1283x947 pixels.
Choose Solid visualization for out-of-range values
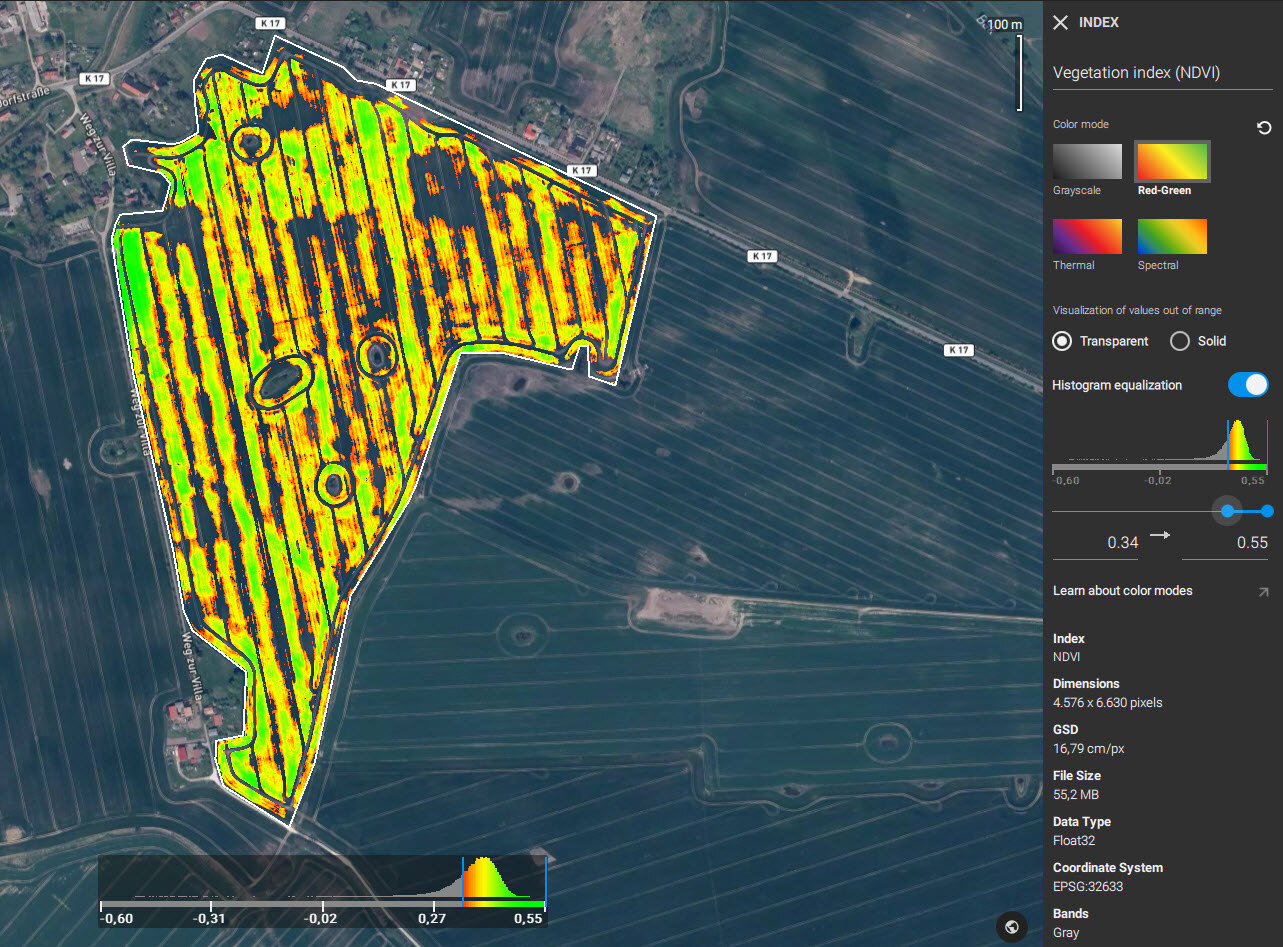1180,341
